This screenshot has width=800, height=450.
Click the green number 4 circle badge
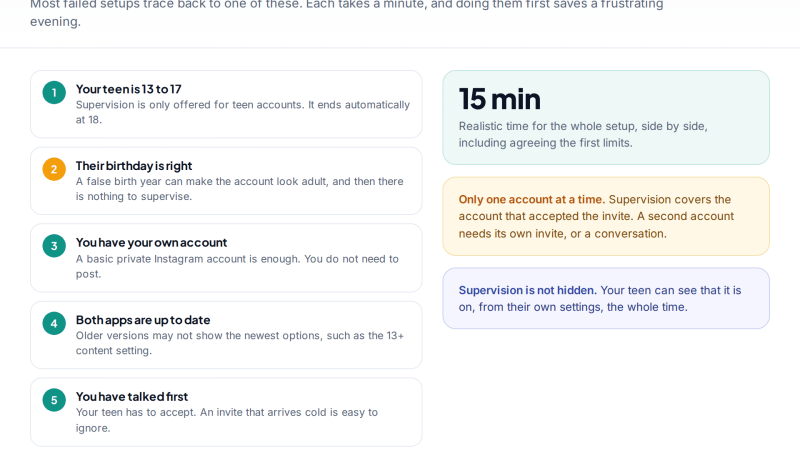[54, 323]
